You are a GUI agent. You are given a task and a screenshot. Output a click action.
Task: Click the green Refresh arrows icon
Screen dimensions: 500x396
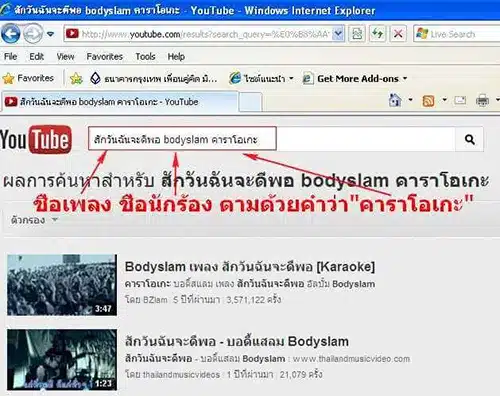click(377, 34)
